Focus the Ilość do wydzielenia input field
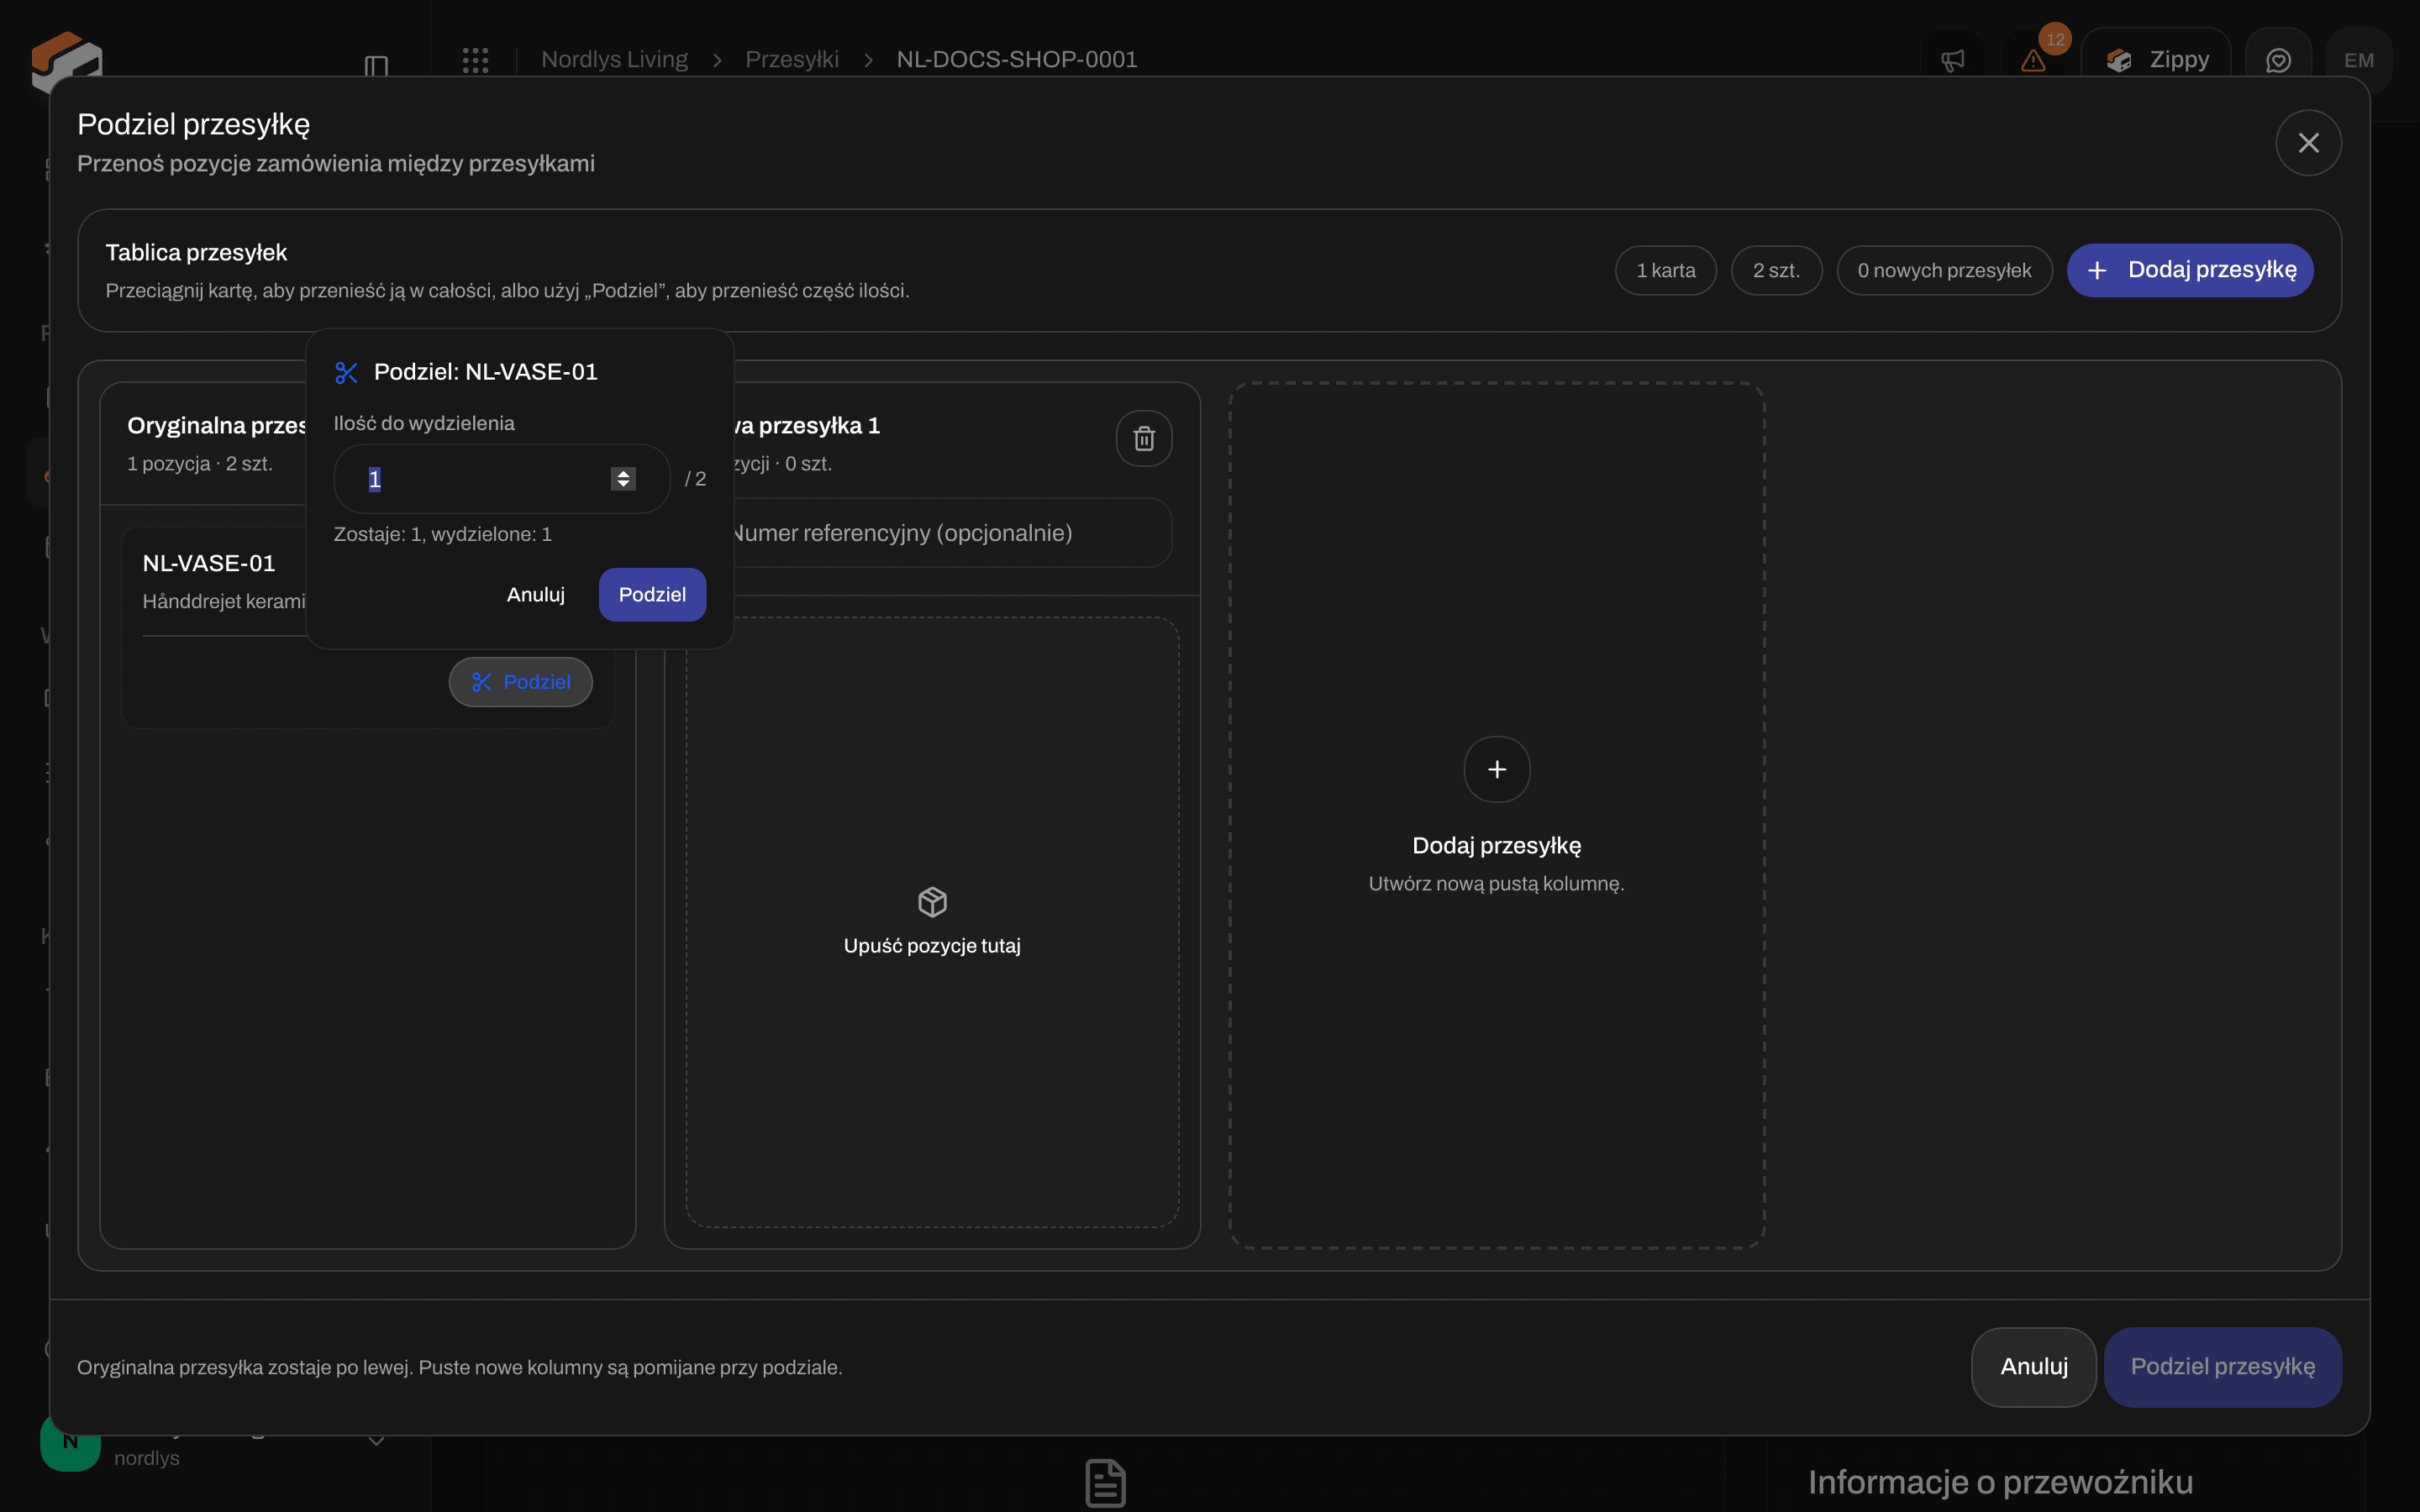 (x=501, y=479)
